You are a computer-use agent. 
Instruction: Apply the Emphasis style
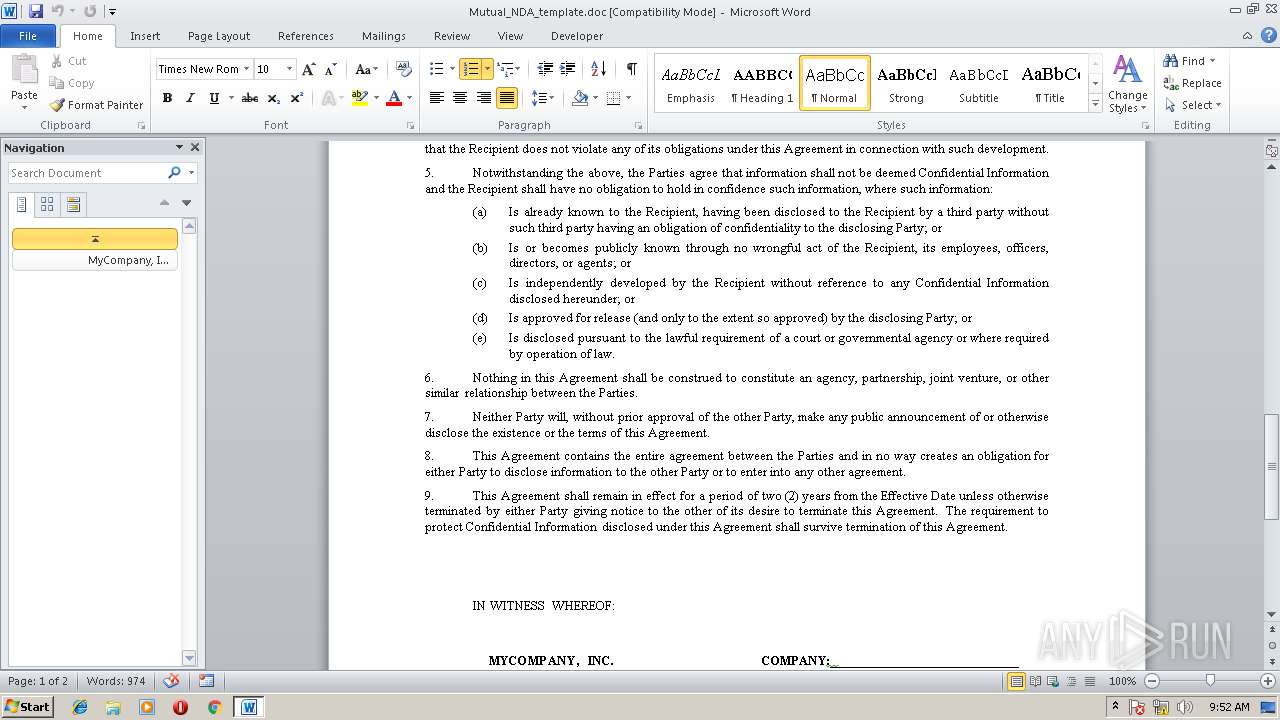(x=691, y=83)
